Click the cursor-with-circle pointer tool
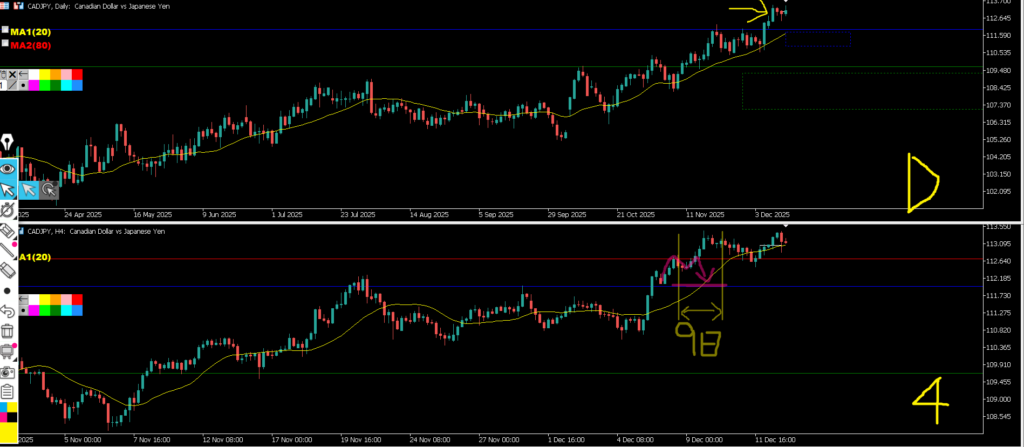This screenshot has width=1024, height=447. coord(49,188)
